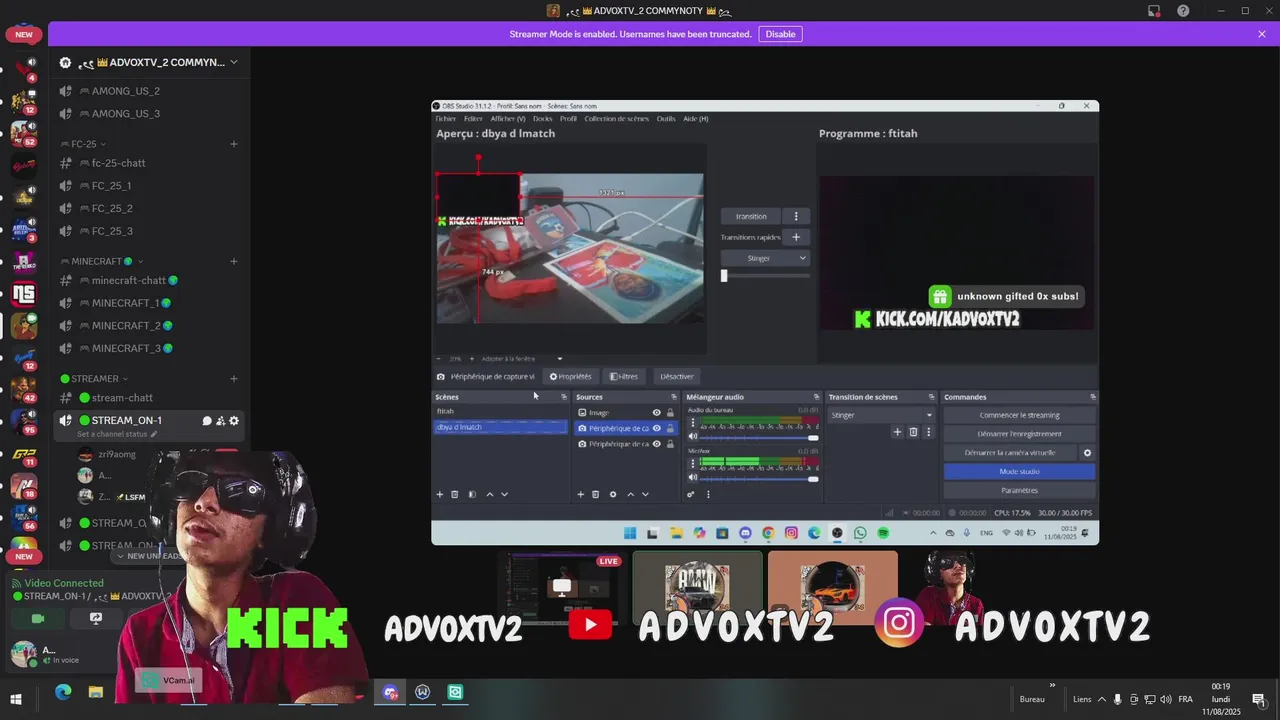Open ADVOXTV_2 server header dropdown
This screenshot has height=720, width=1280.
[149, 62]
